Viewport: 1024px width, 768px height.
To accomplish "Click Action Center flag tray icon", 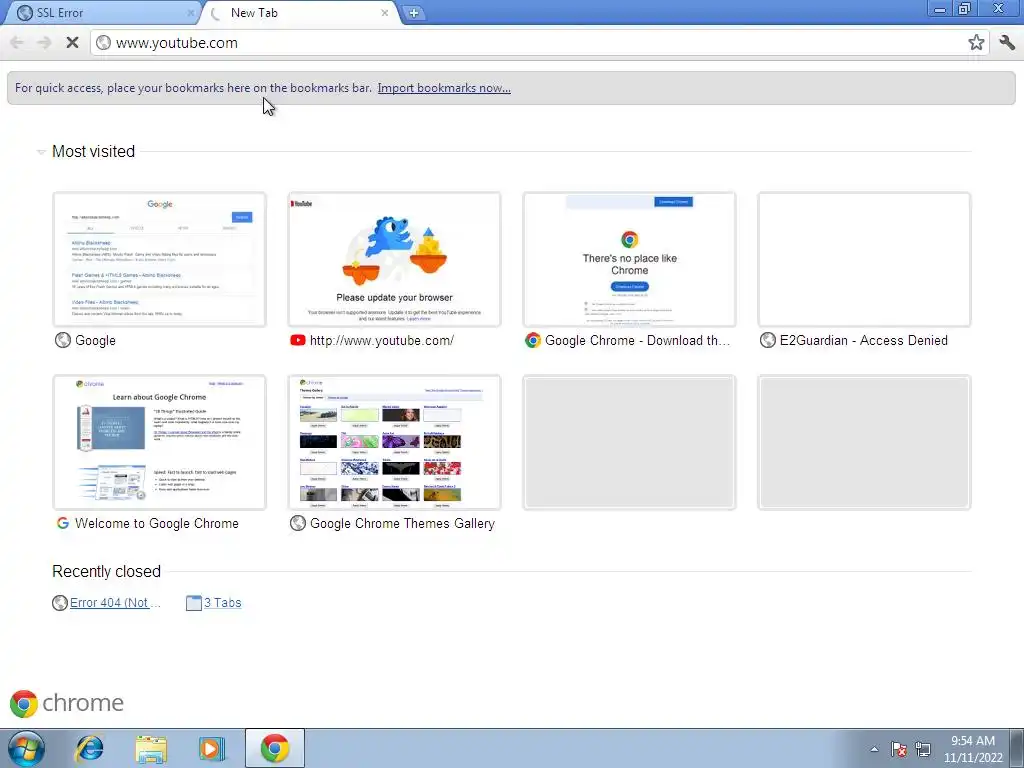I will [x=899, y=749].
